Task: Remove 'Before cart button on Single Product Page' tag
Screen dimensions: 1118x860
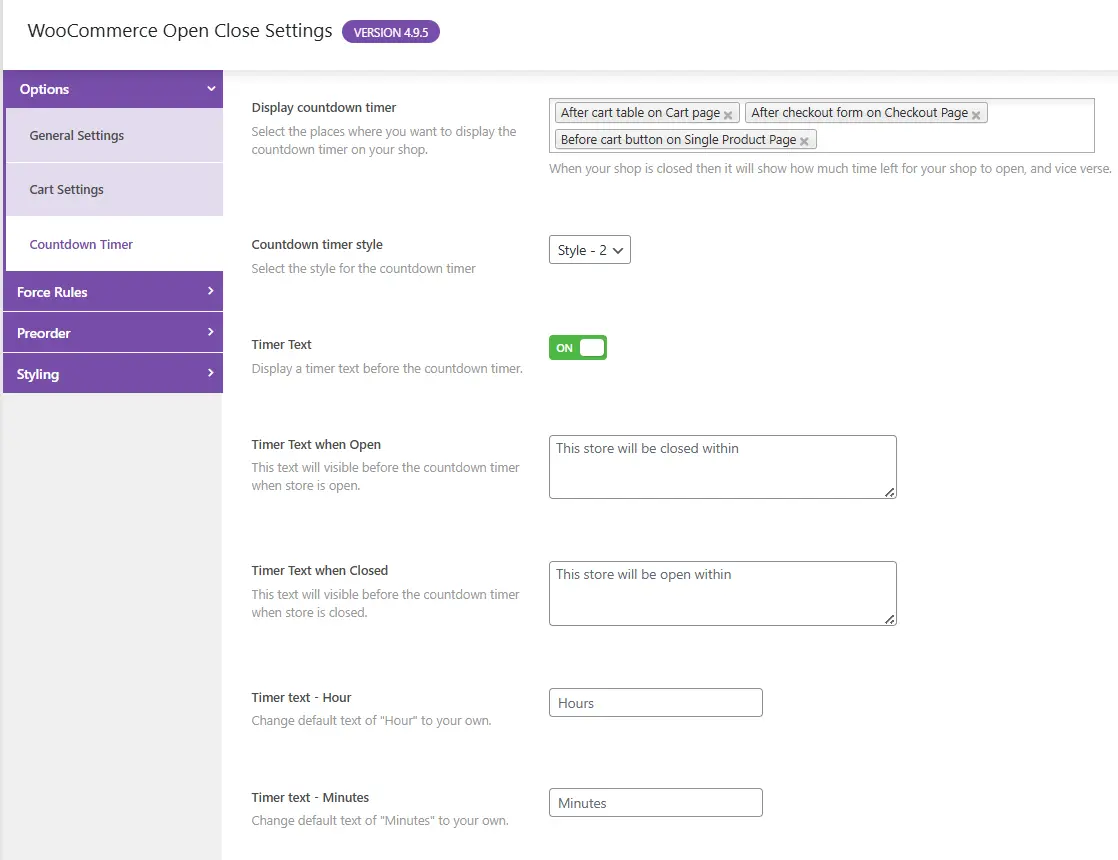Action: tap(804, 141)
